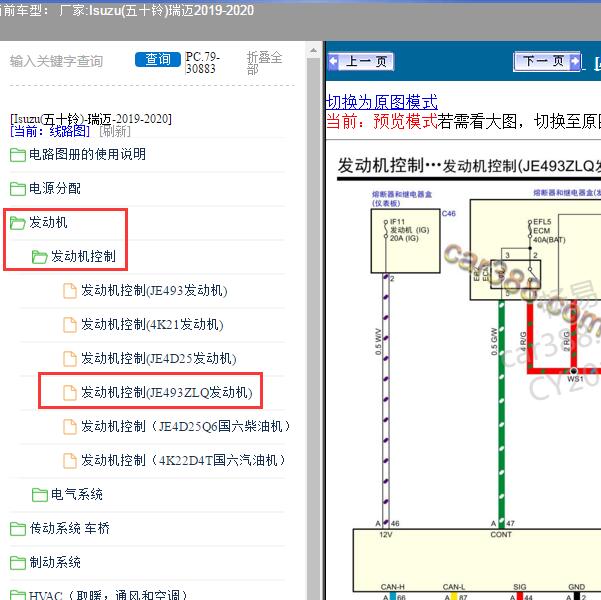Screen dimensions: 601x600
Task: Open the 切换为原图模式 link
Action: (382, 102)
